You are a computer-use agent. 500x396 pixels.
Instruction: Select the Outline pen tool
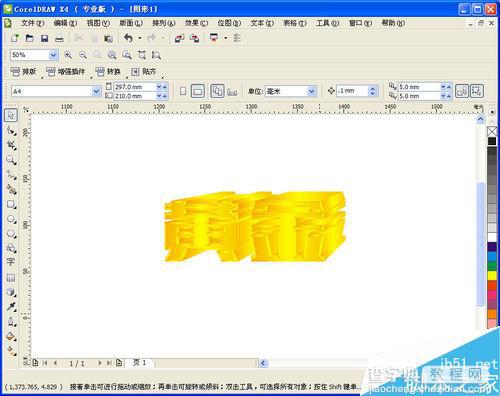click(x=11, y=322)
